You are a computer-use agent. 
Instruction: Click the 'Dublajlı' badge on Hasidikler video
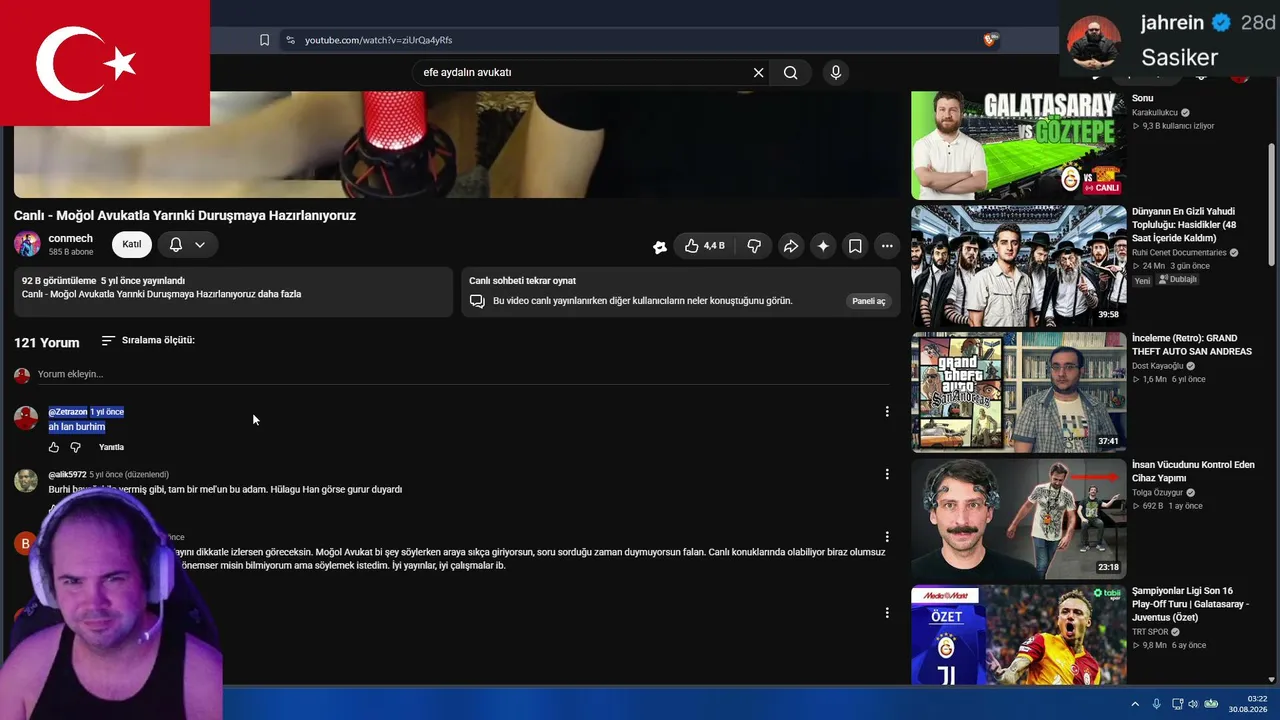click(x=1177, y=280)
